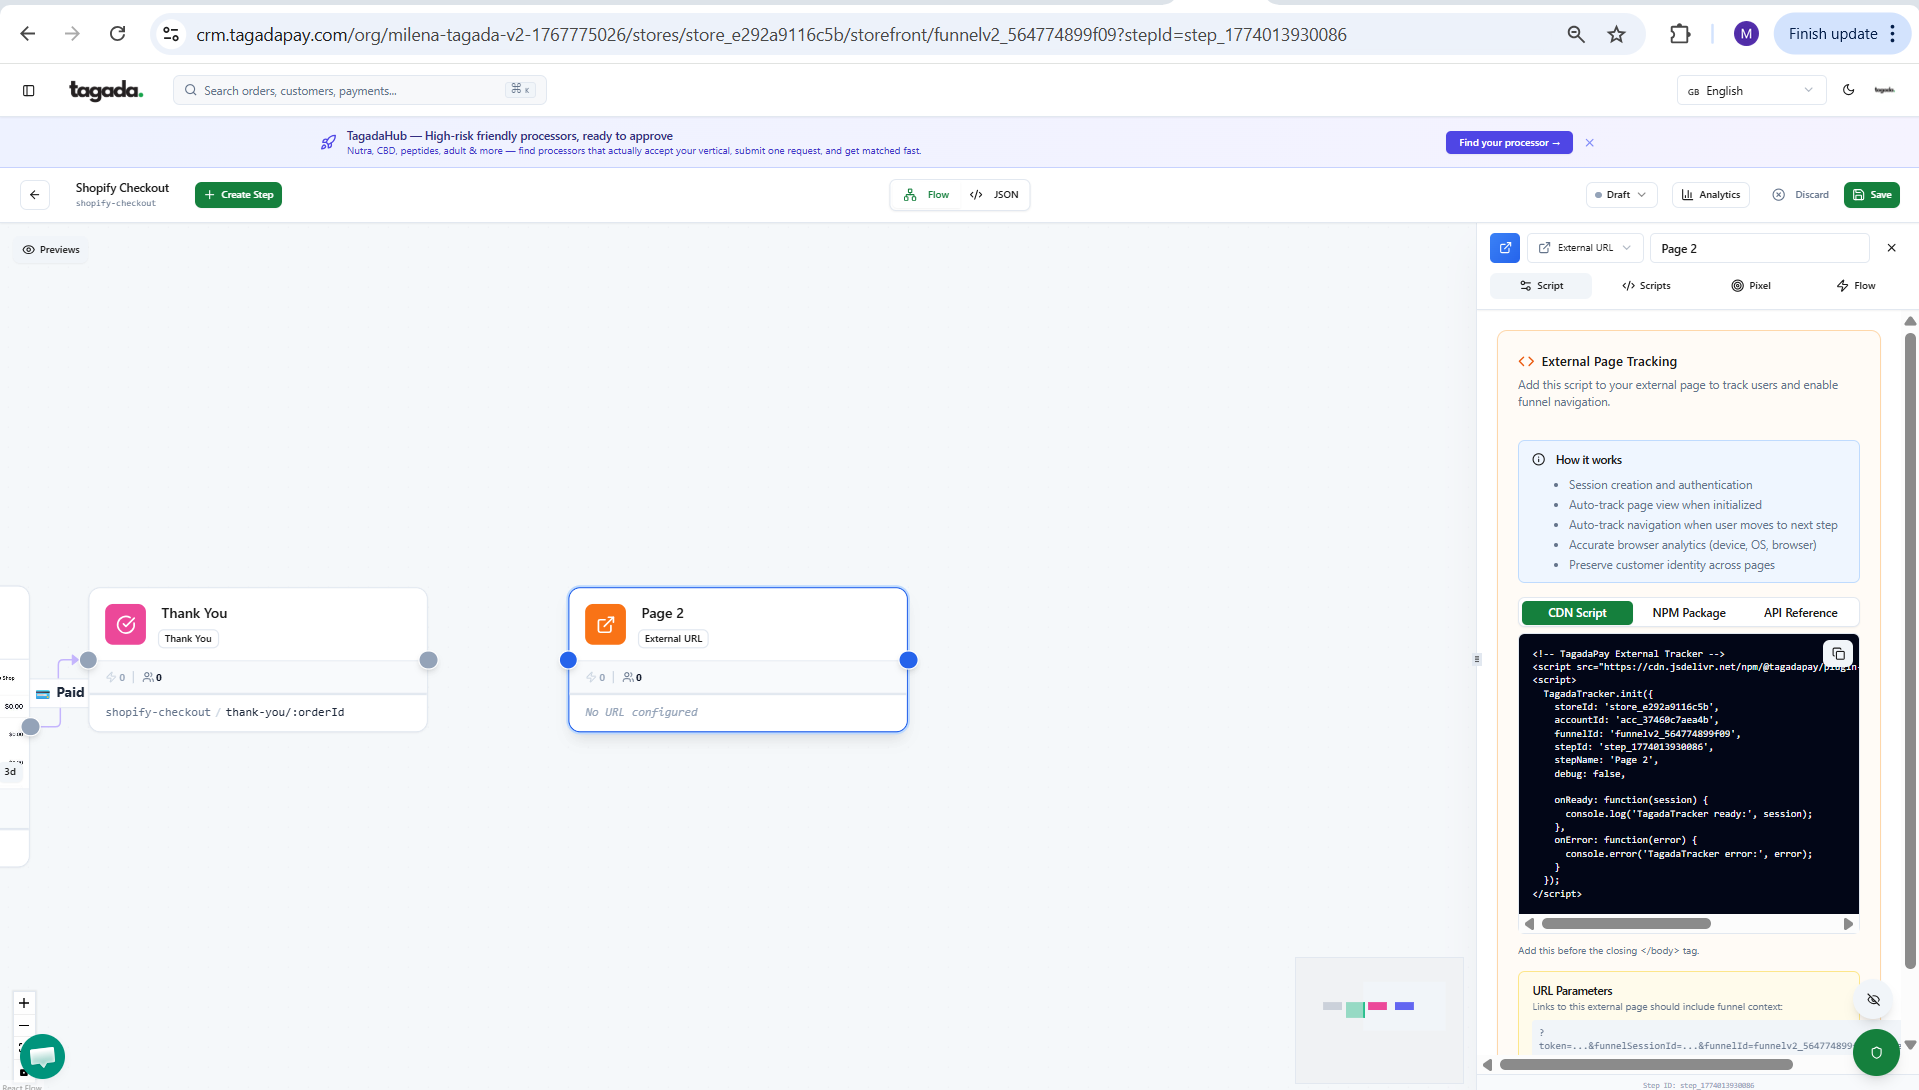Expand the External URL type dropdown
The image size is (1919, 1090).
pos(1585,248)
